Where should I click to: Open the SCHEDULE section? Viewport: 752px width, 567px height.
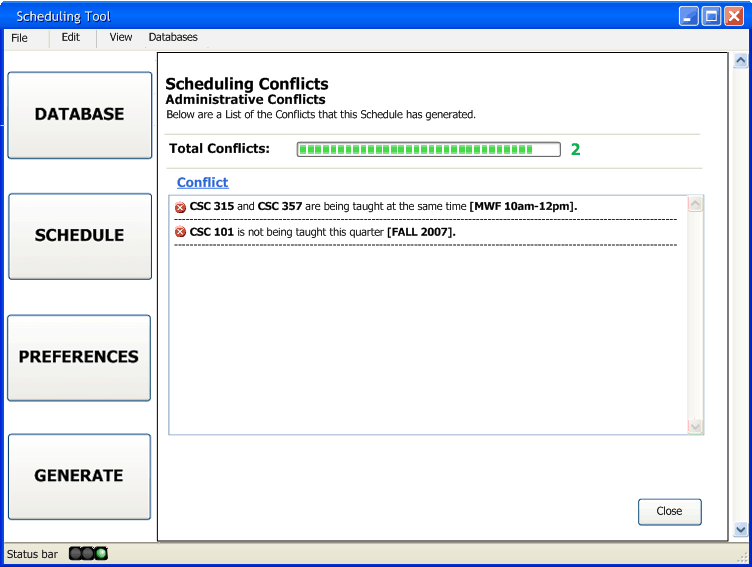(80, 236)
